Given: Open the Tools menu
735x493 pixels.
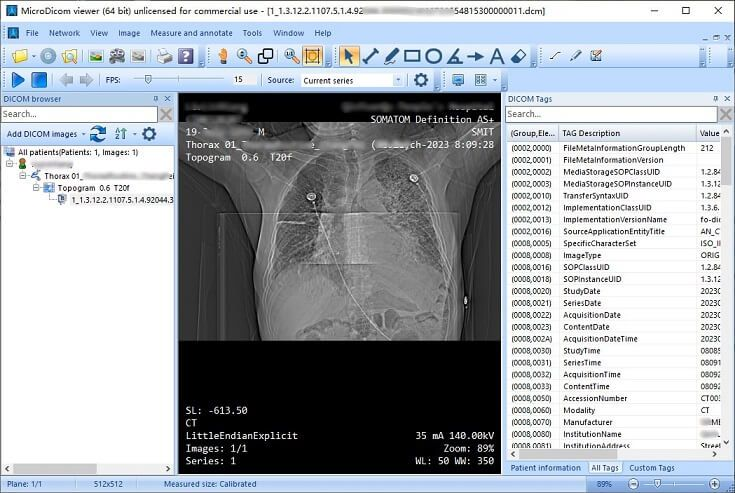Looking at the screenshot, I should click(252, 33).
